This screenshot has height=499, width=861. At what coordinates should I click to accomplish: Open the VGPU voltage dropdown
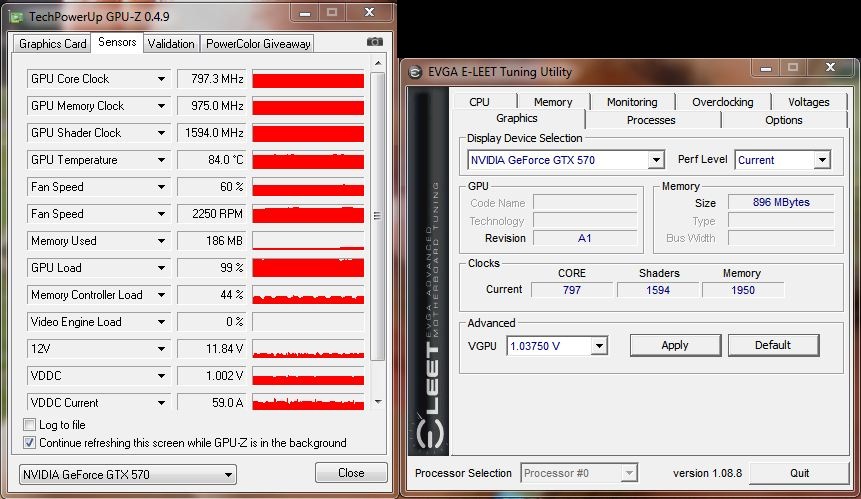[599, 346]
